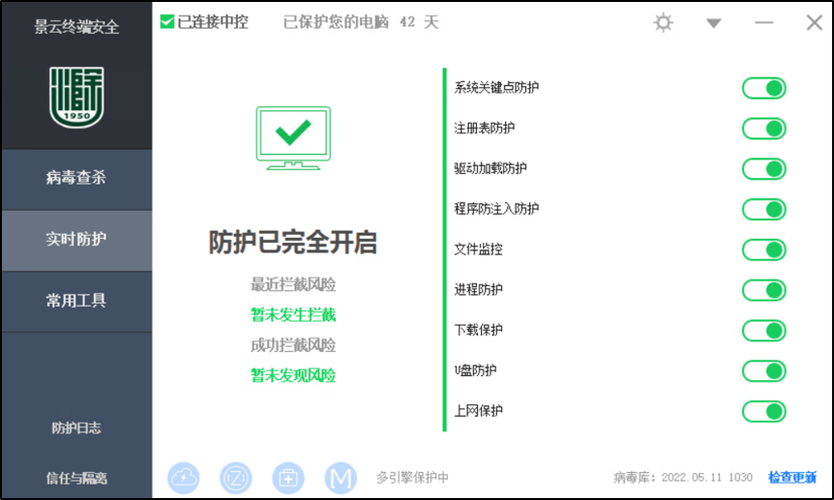Click the first-aid kit repair engine icon
This screenshot has height=500, width=834.
click(x=288, y=477)
